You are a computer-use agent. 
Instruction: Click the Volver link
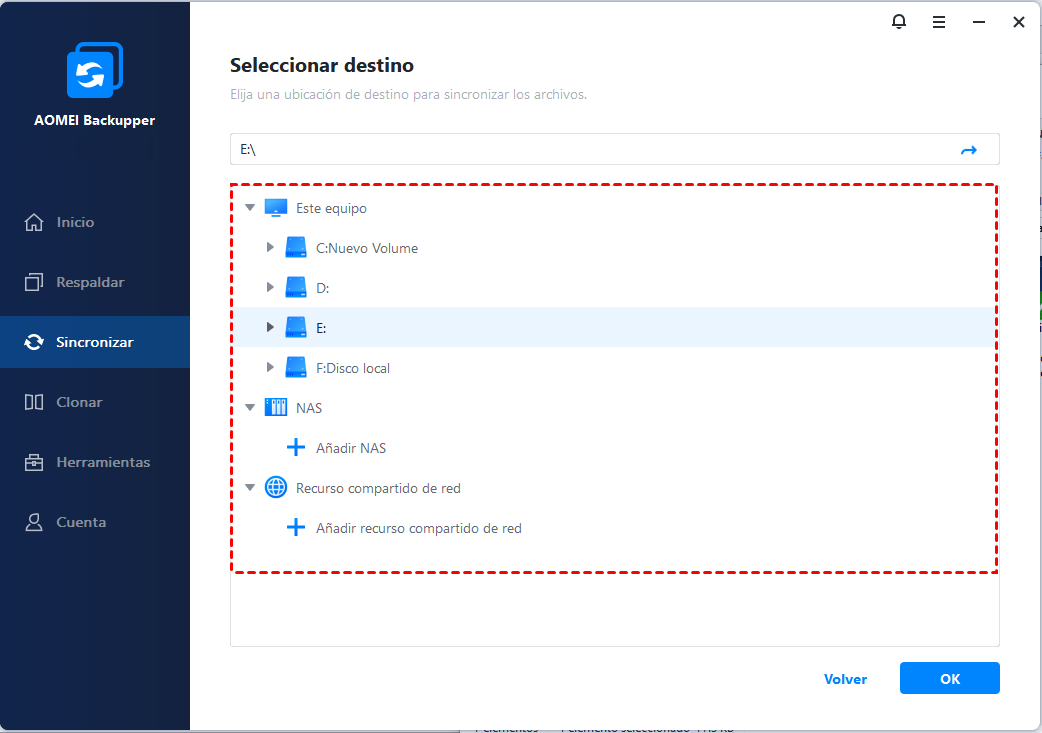point(845,679)
